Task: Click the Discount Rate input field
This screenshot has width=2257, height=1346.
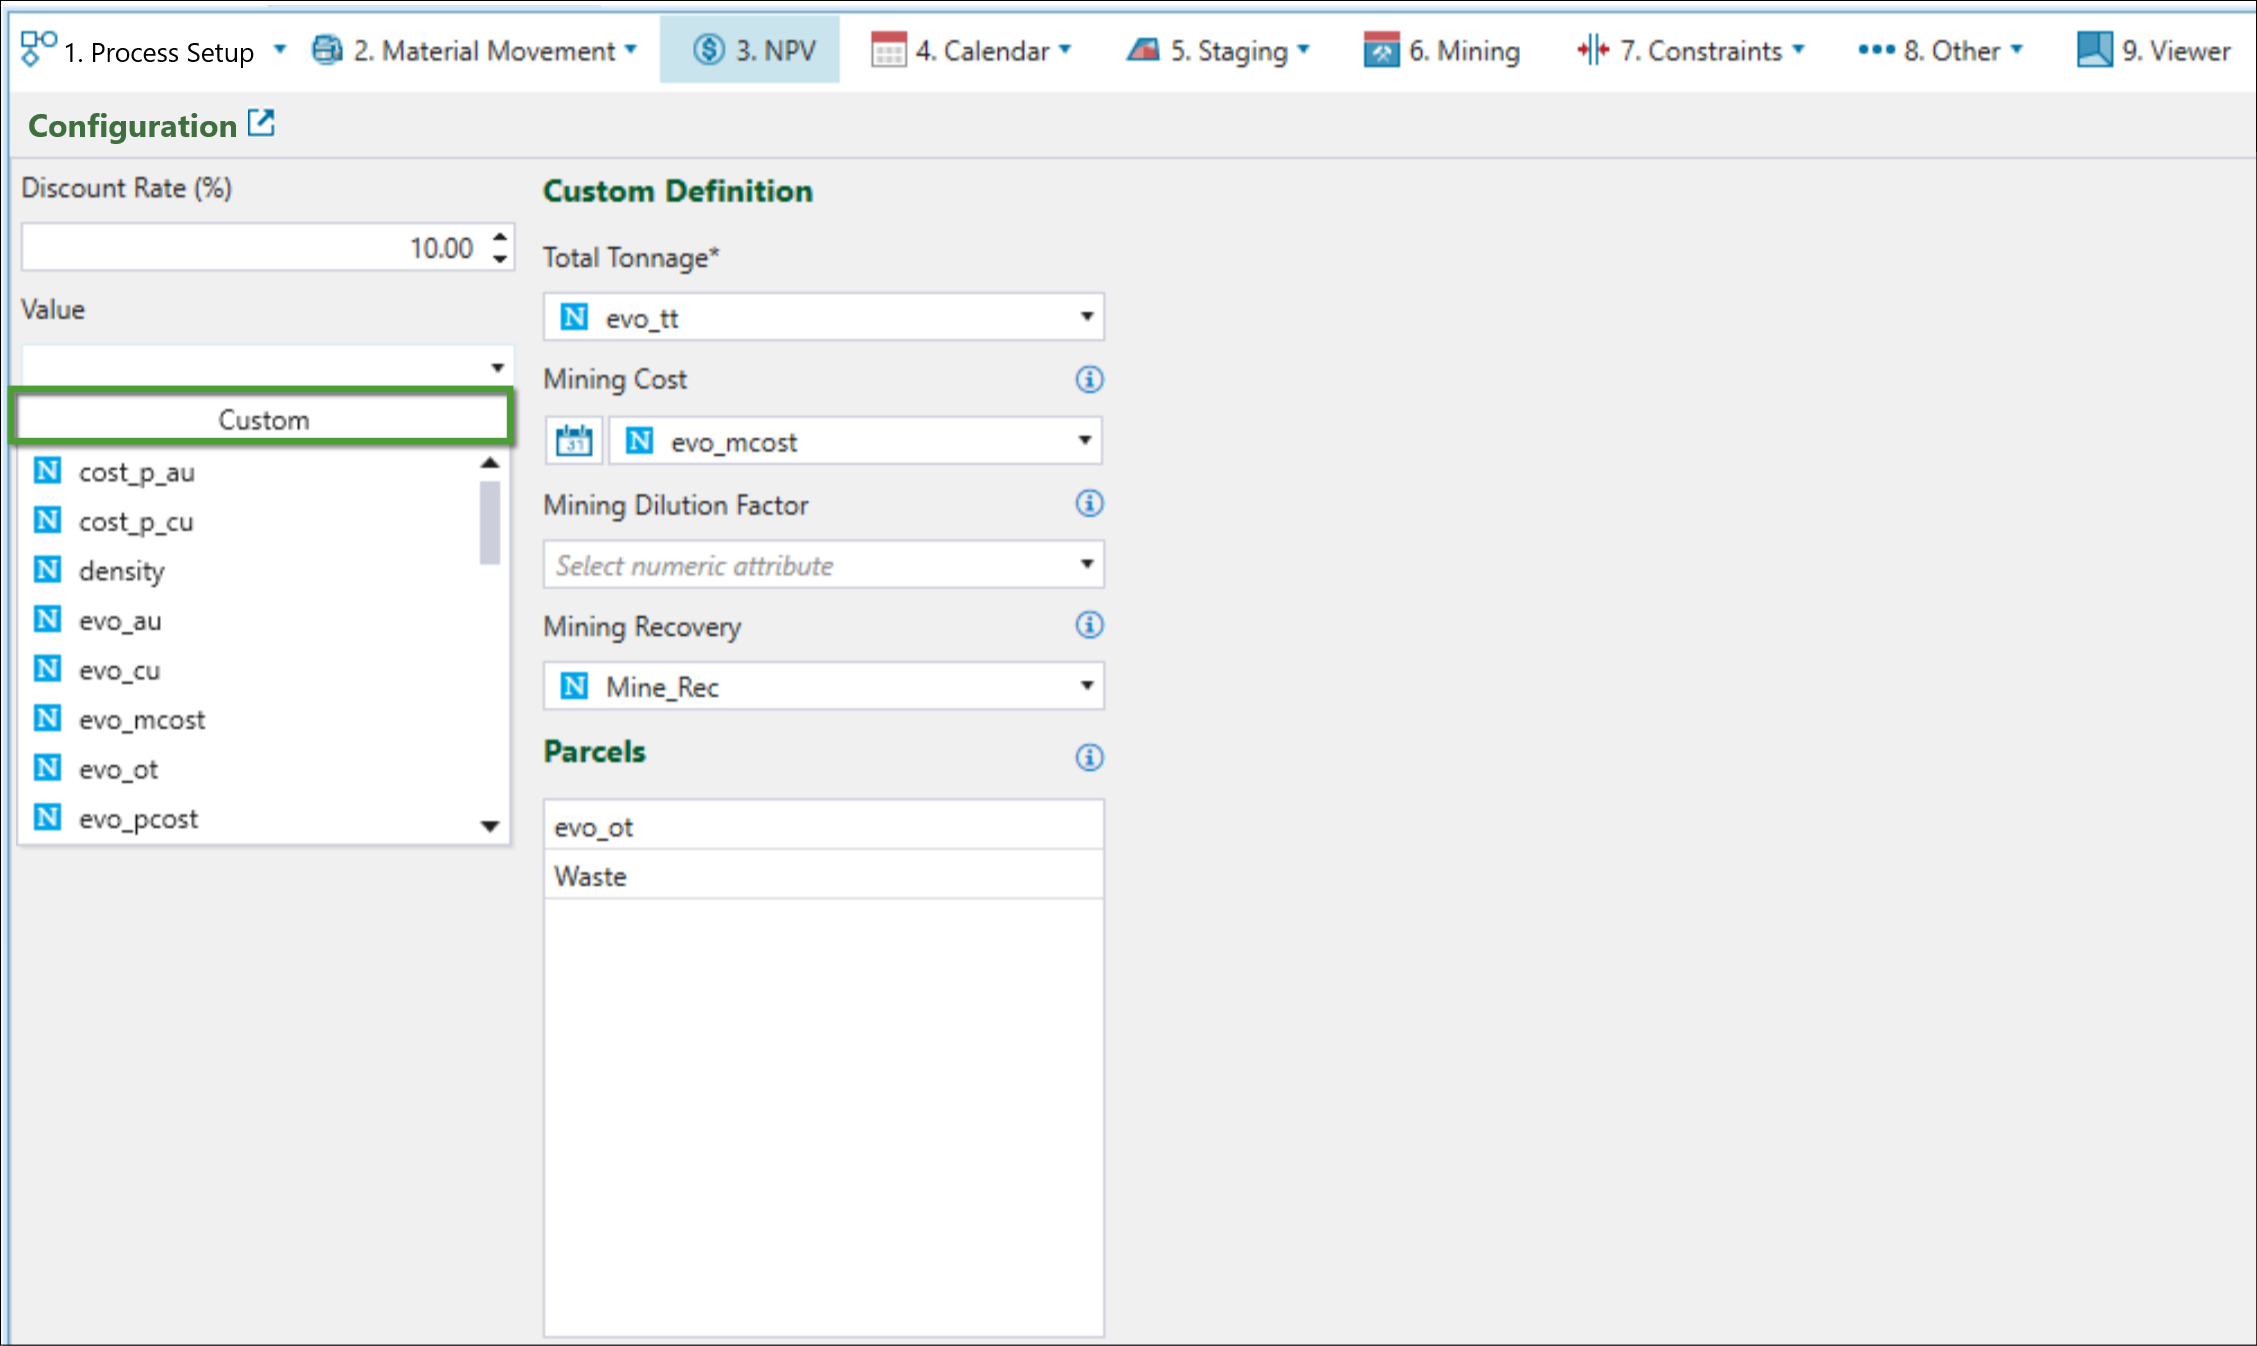Action: click(250, 247)
